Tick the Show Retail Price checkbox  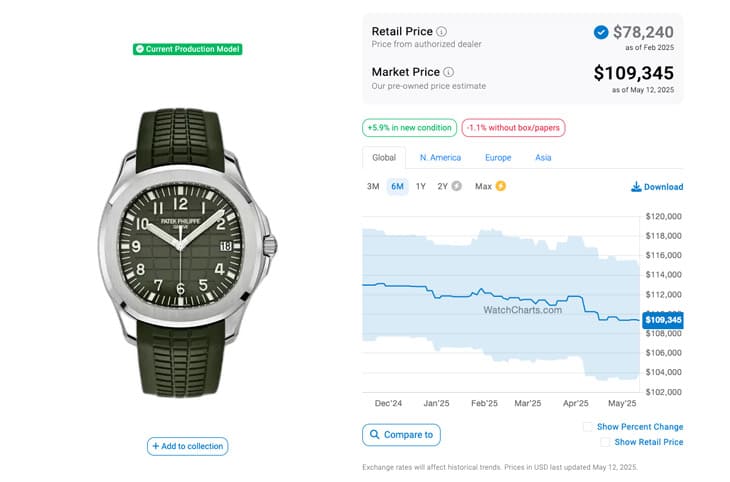605,442
